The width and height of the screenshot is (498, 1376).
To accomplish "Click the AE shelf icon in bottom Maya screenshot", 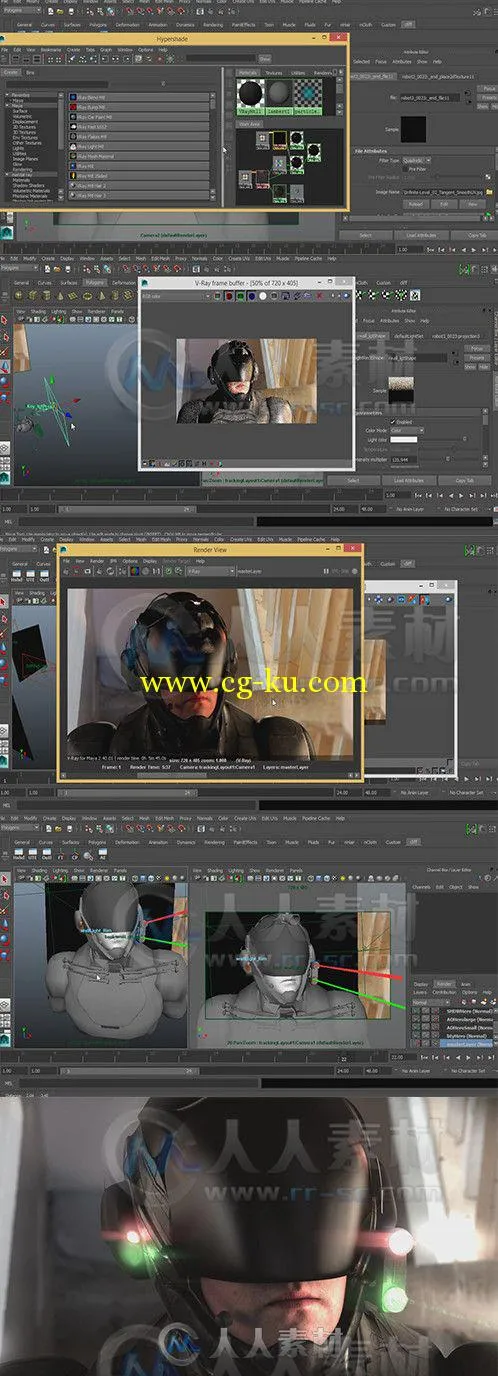I will [x=102, y=853].
